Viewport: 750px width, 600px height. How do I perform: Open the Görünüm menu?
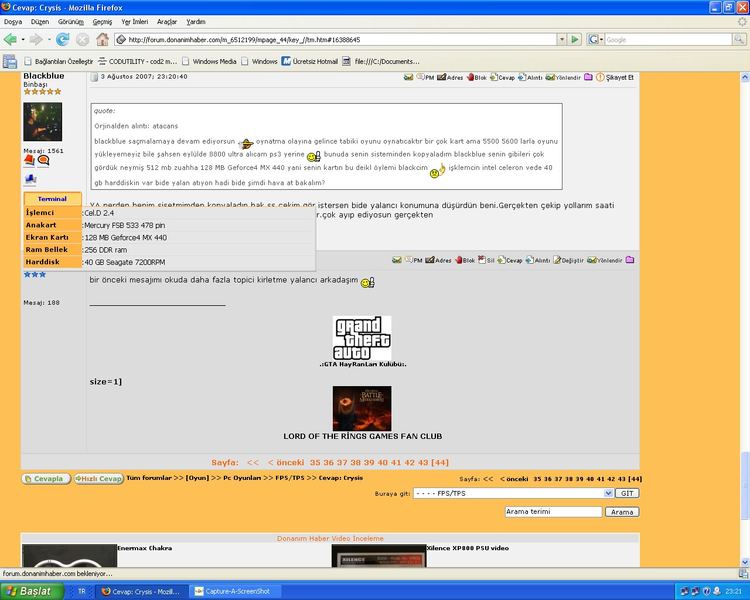(71, 22)
